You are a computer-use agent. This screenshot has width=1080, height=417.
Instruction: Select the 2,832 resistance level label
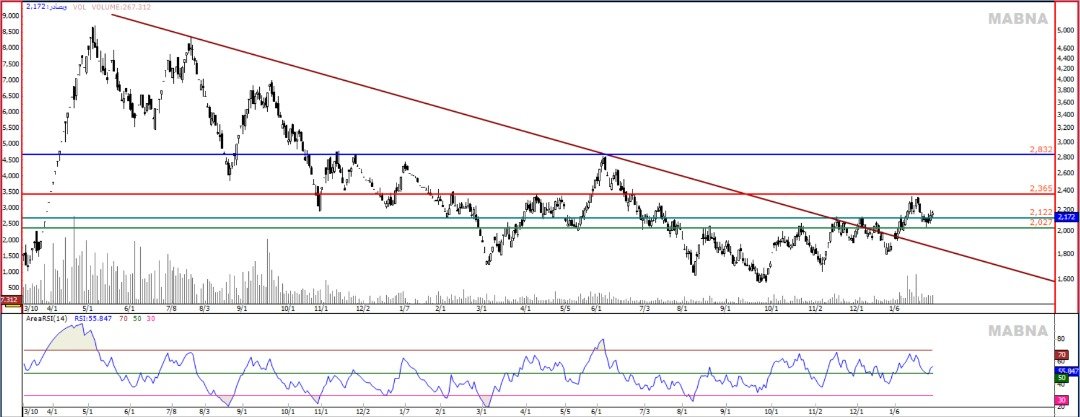pos(1040,149)
